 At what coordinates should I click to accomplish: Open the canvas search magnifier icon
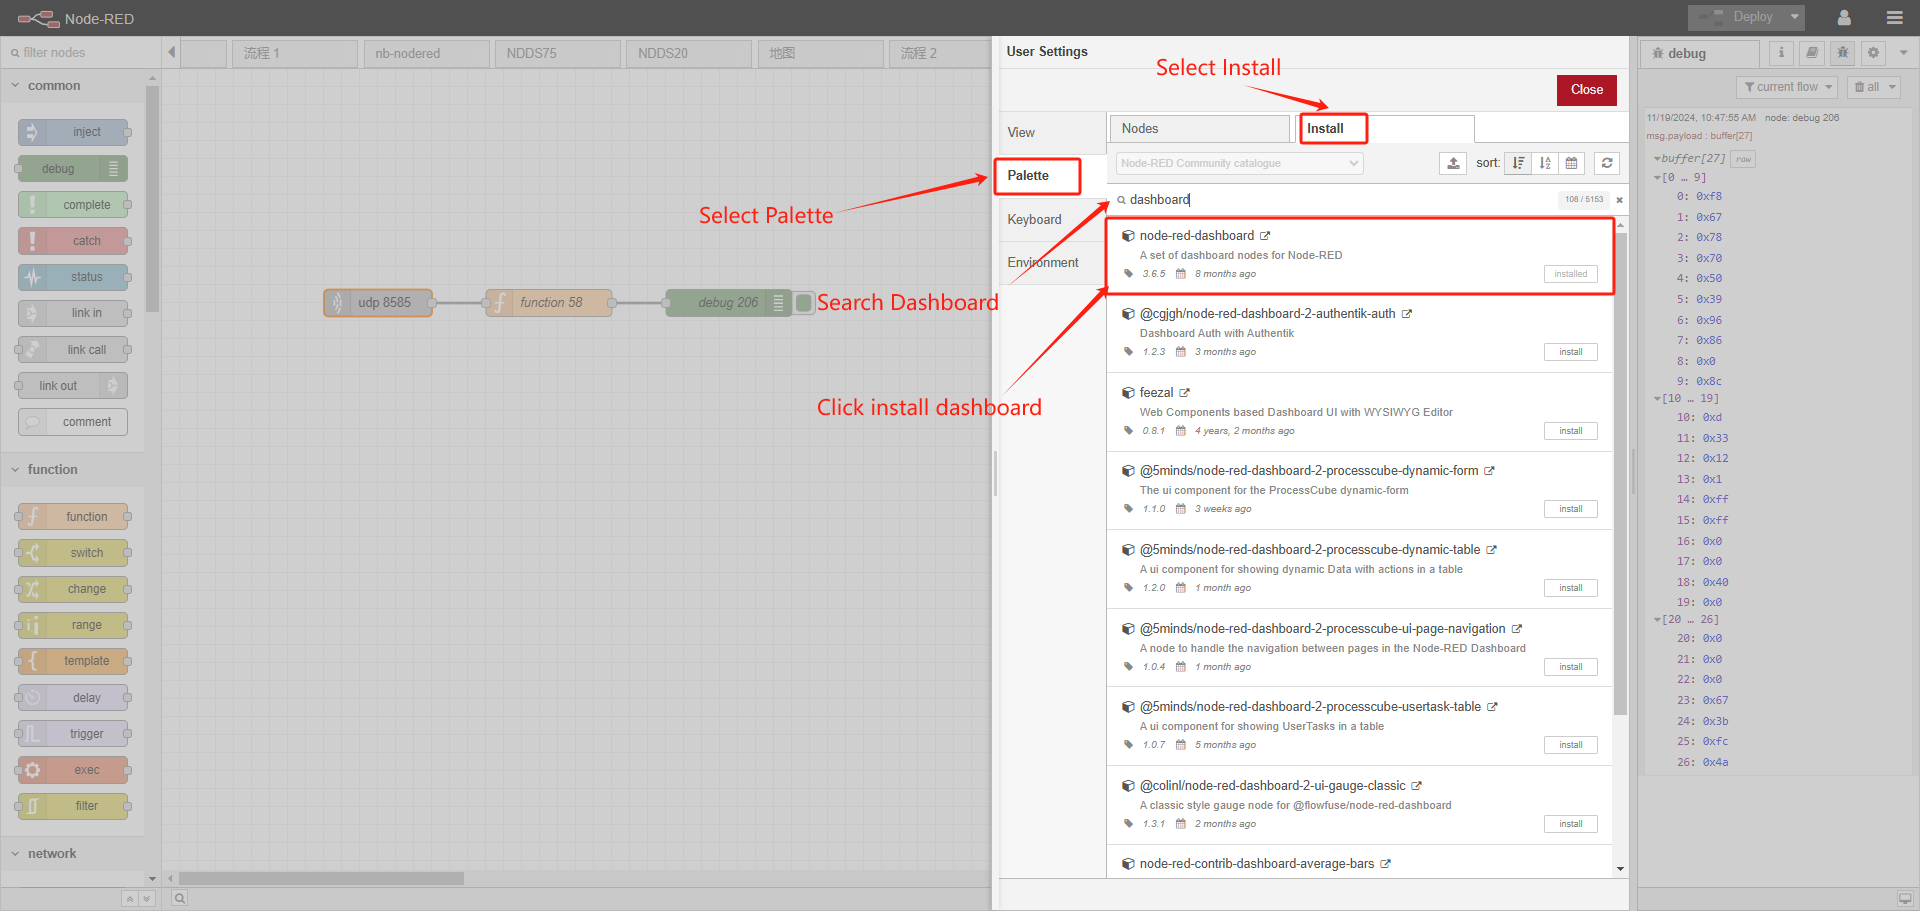tap(179, 898)
